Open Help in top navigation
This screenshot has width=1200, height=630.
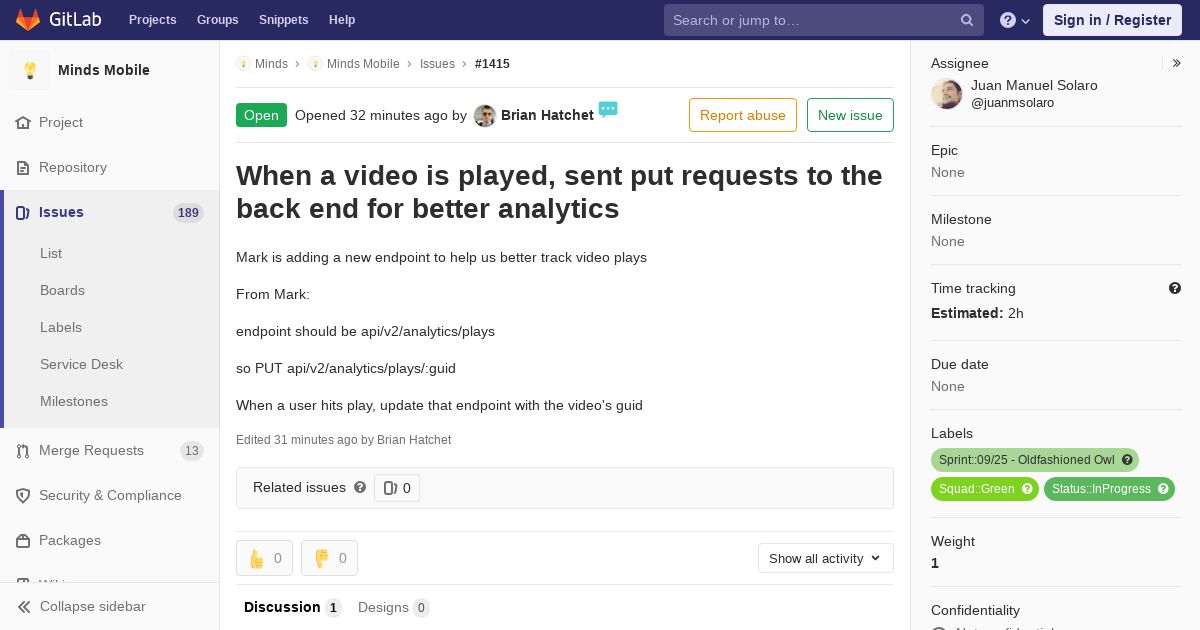click(x=342, y=20)
